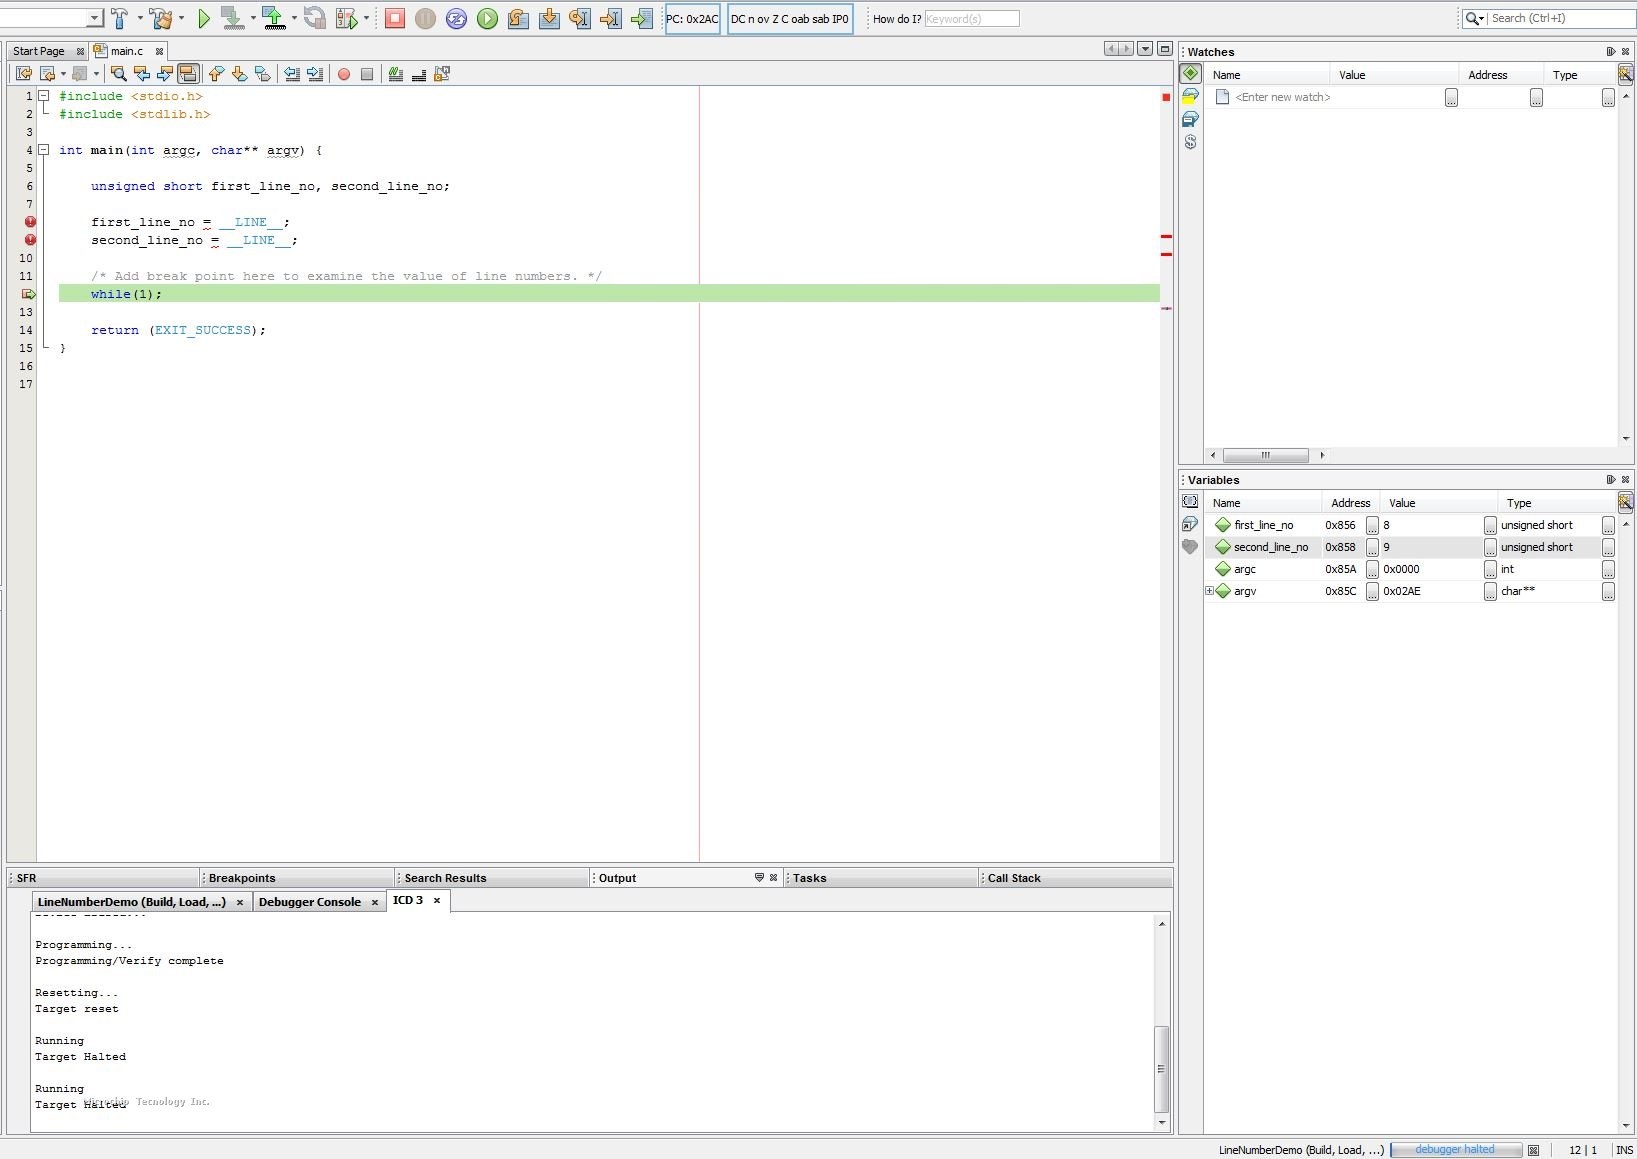Expand the argv variable tree node
This screenshot has width=1637, height=1159.
pyautogui.click(x=1209, y=591)
